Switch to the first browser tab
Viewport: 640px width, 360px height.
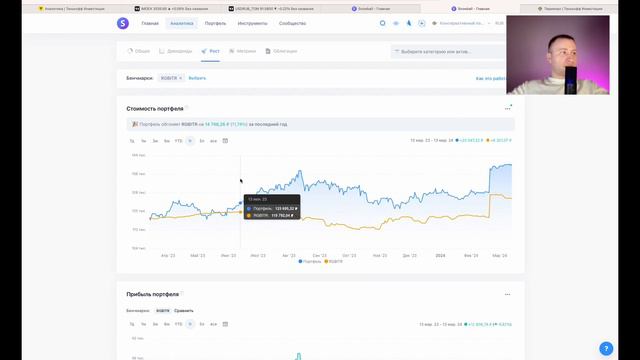(71, 9)
